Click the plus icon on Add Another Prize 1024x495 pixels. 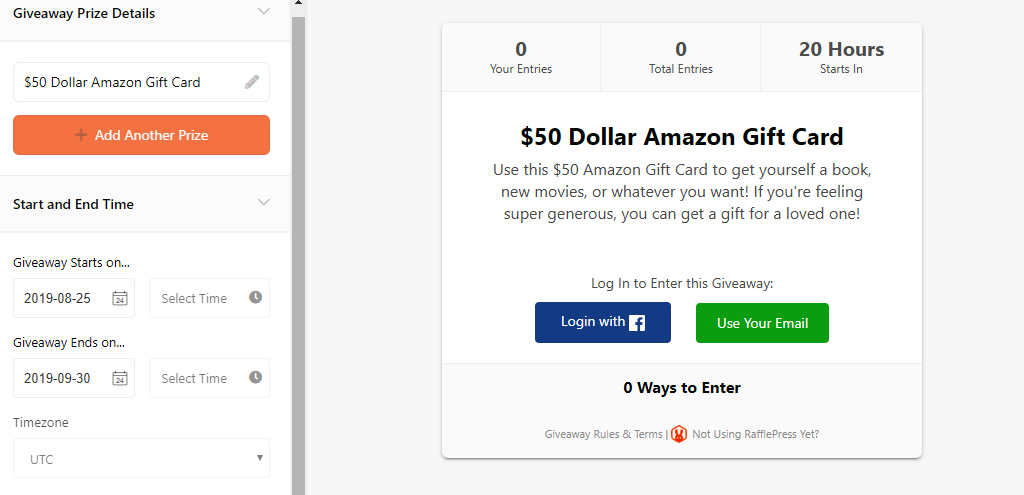click(x=81, y=135)
